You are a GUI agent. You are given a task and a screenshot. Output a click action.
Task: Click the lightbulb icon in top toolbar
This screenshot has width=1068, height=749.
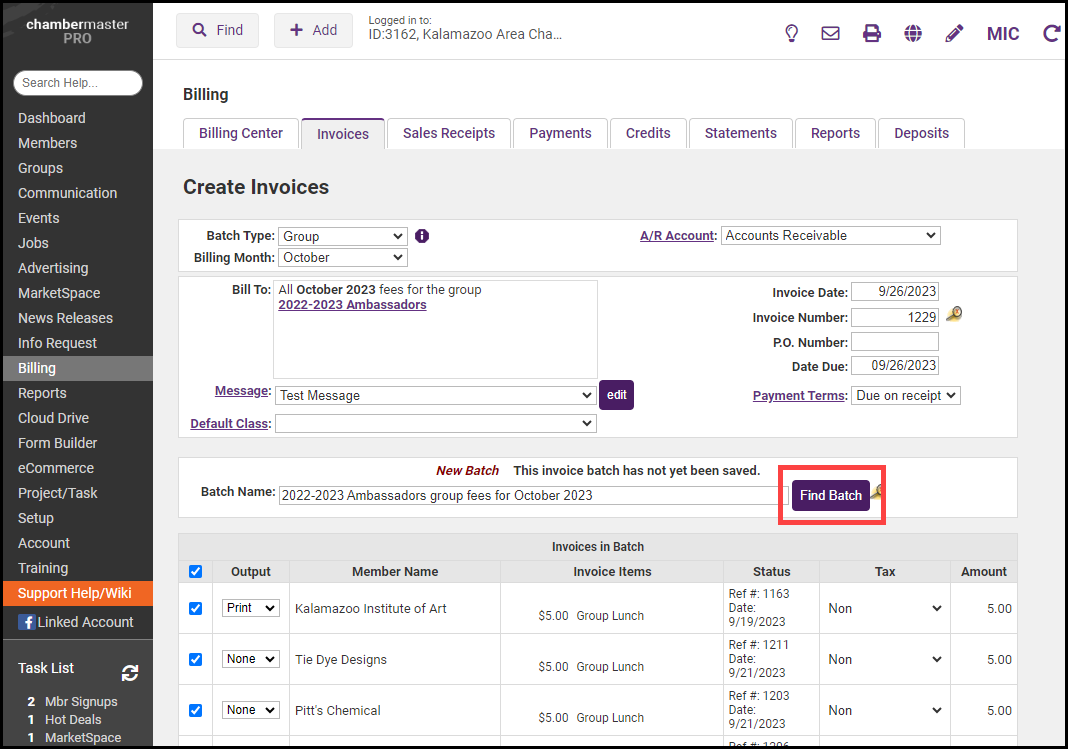pyautogui.click(x=791, y=33)
